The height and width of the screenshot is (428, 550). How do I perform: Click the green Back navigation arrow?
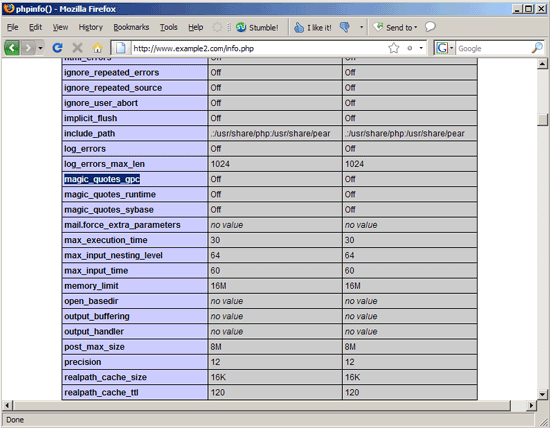tap(12, 47)
